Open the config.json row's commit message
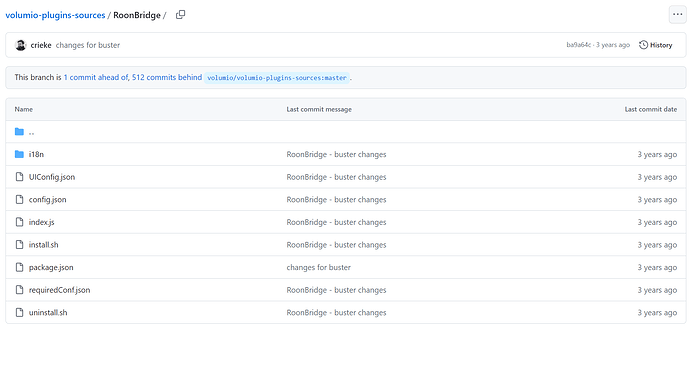 [x=336, y=199]
